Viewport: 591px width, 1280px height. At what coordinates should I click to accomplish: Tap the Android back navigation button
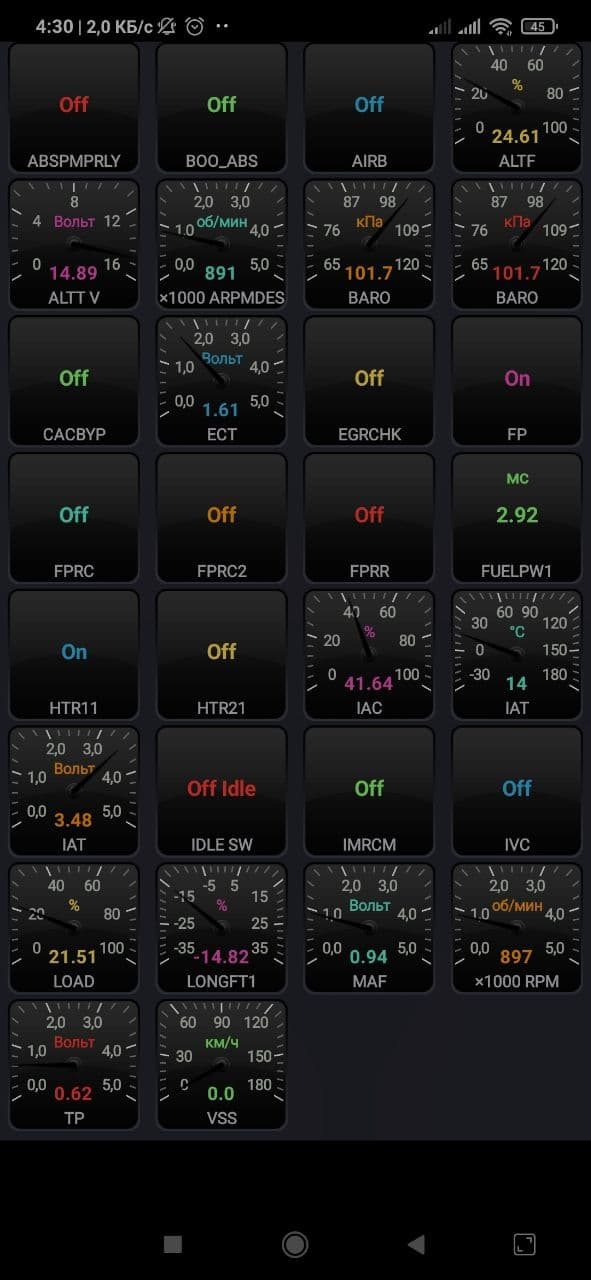click(416, 1244)
